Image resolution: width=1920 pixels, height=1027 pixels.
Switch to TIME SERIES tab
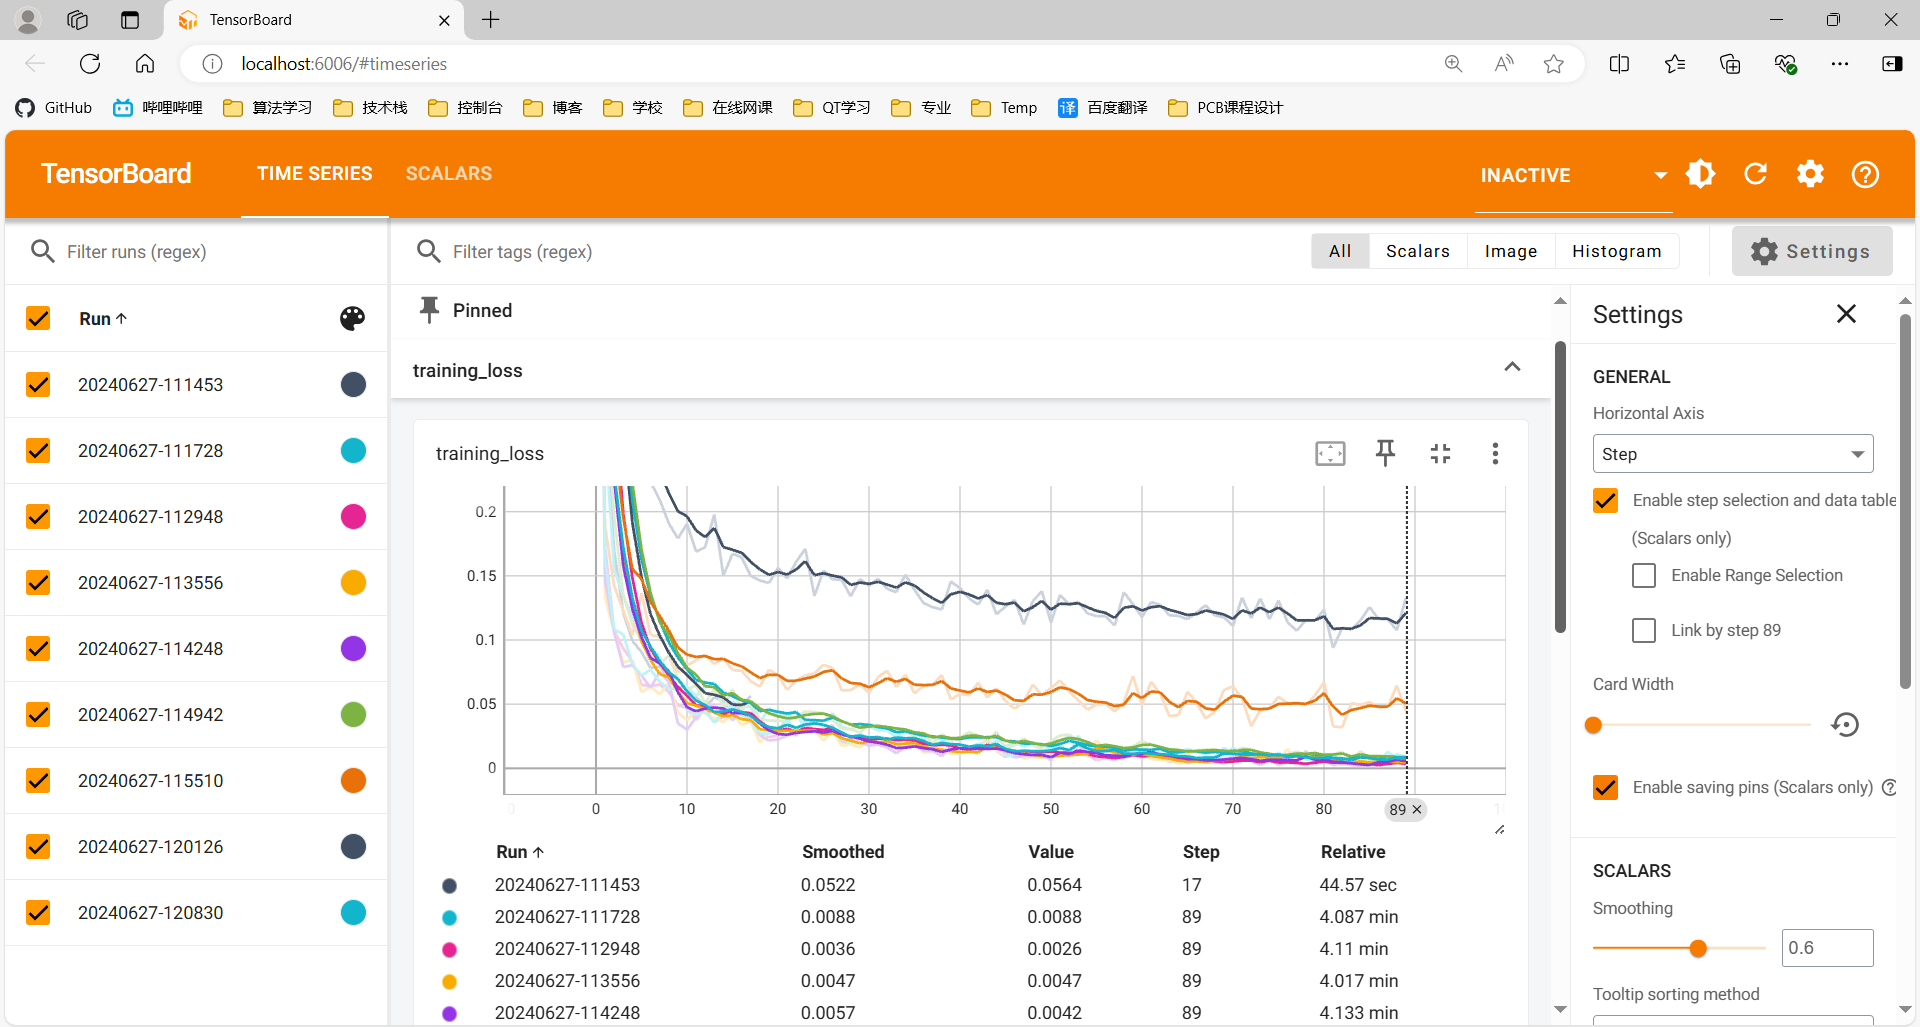pos(314,174)
